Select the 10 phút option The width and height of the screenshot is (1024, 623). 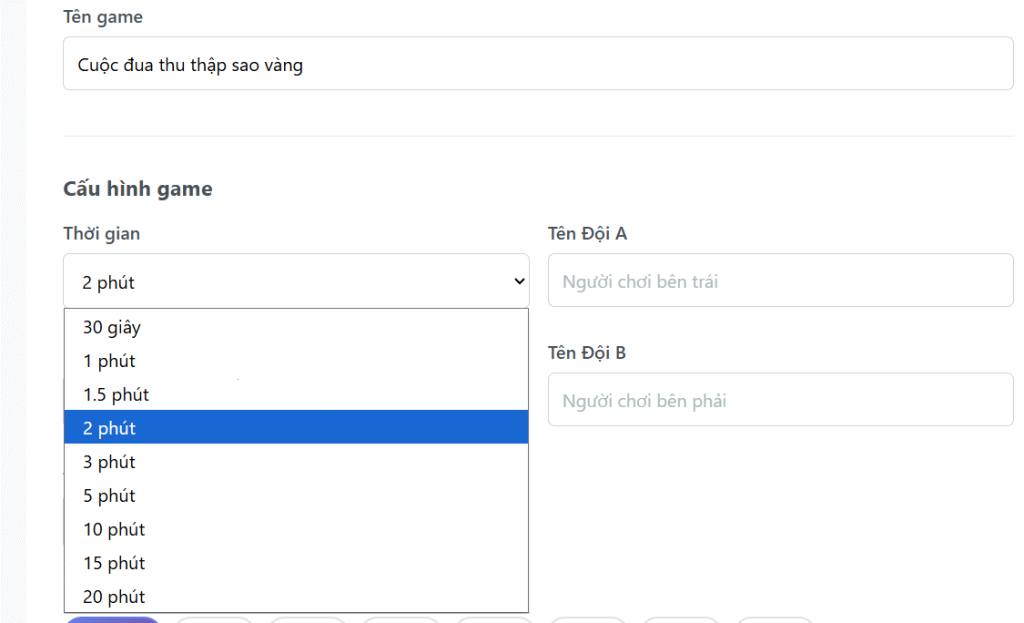click(x=296, y=529)
